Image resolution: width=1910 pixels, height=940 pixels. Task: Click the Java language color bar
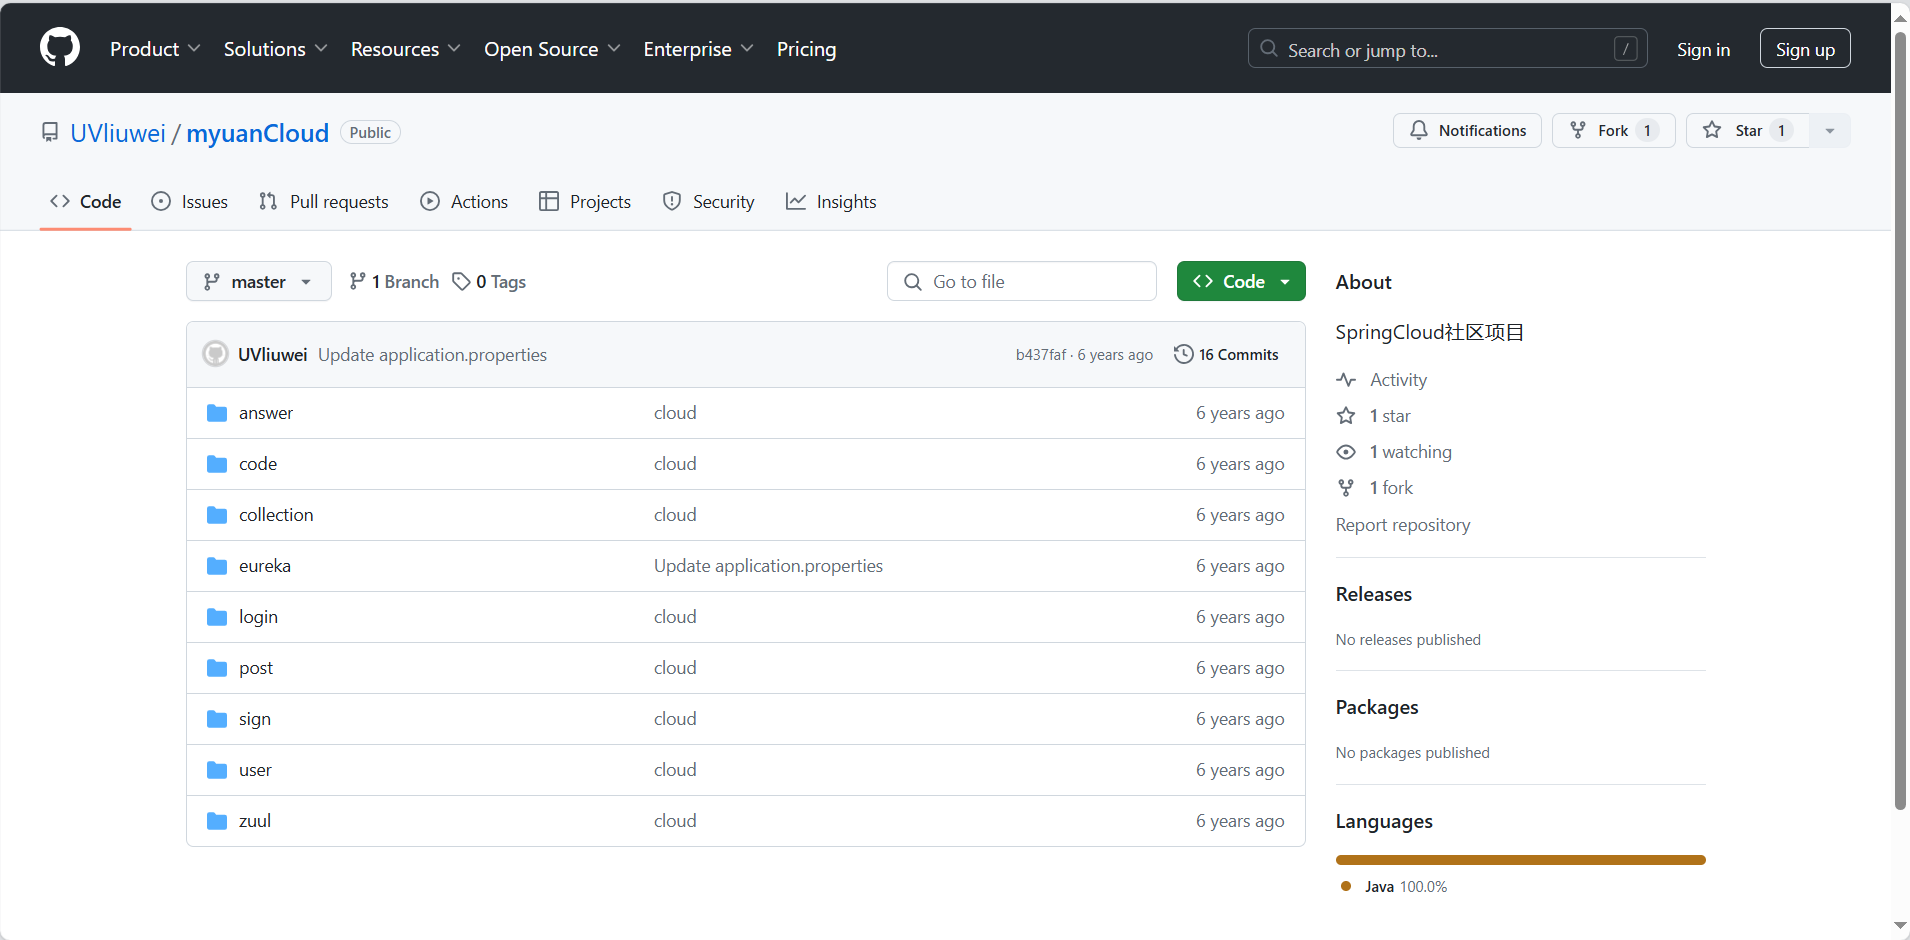(1521, 860)
